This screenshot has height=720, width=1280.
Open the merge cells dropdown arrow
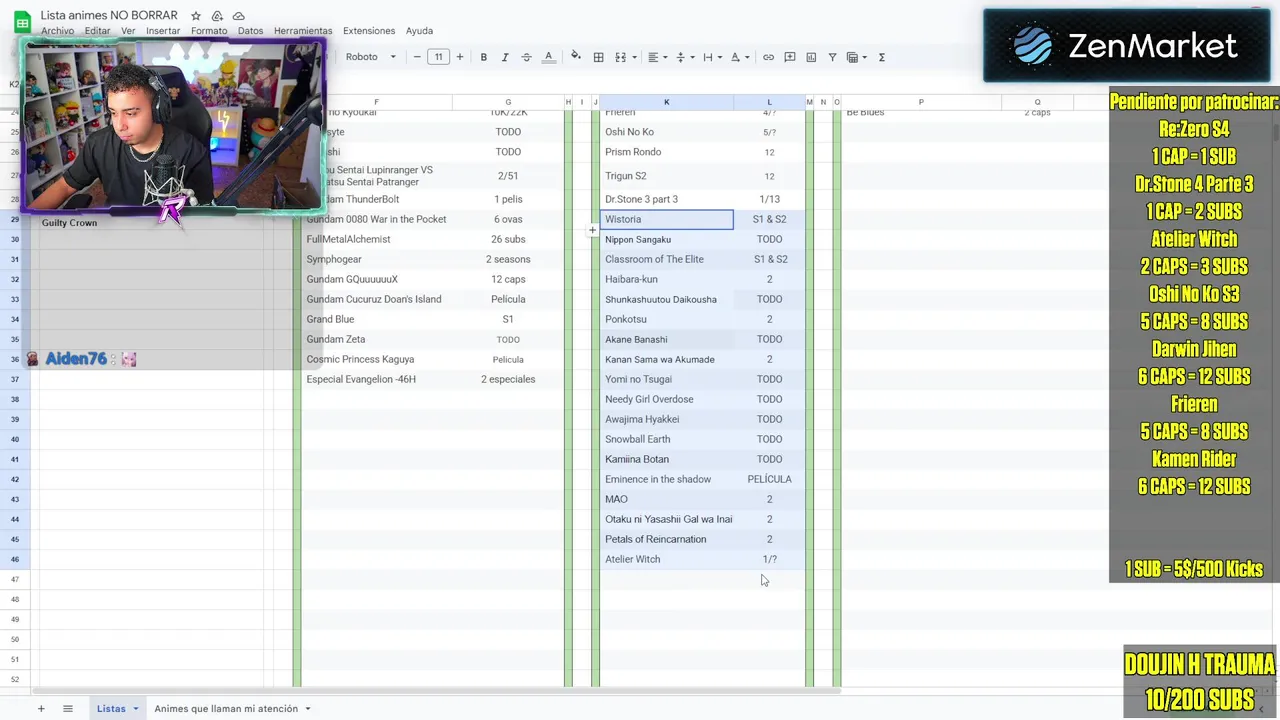tap(633, 57)
